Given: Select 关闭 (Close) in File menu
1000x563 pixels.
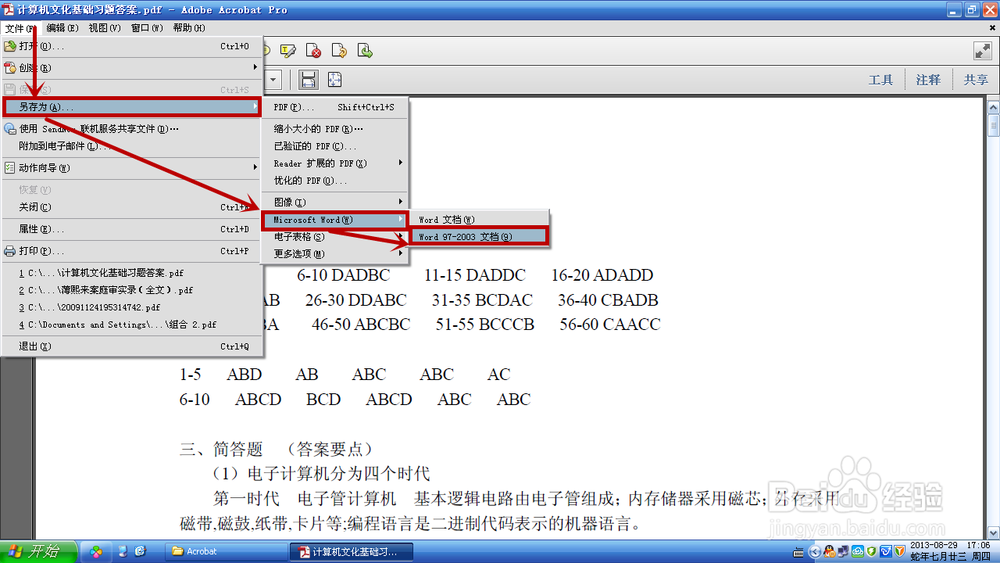Looking at the screenshot, I should point(131,207).
